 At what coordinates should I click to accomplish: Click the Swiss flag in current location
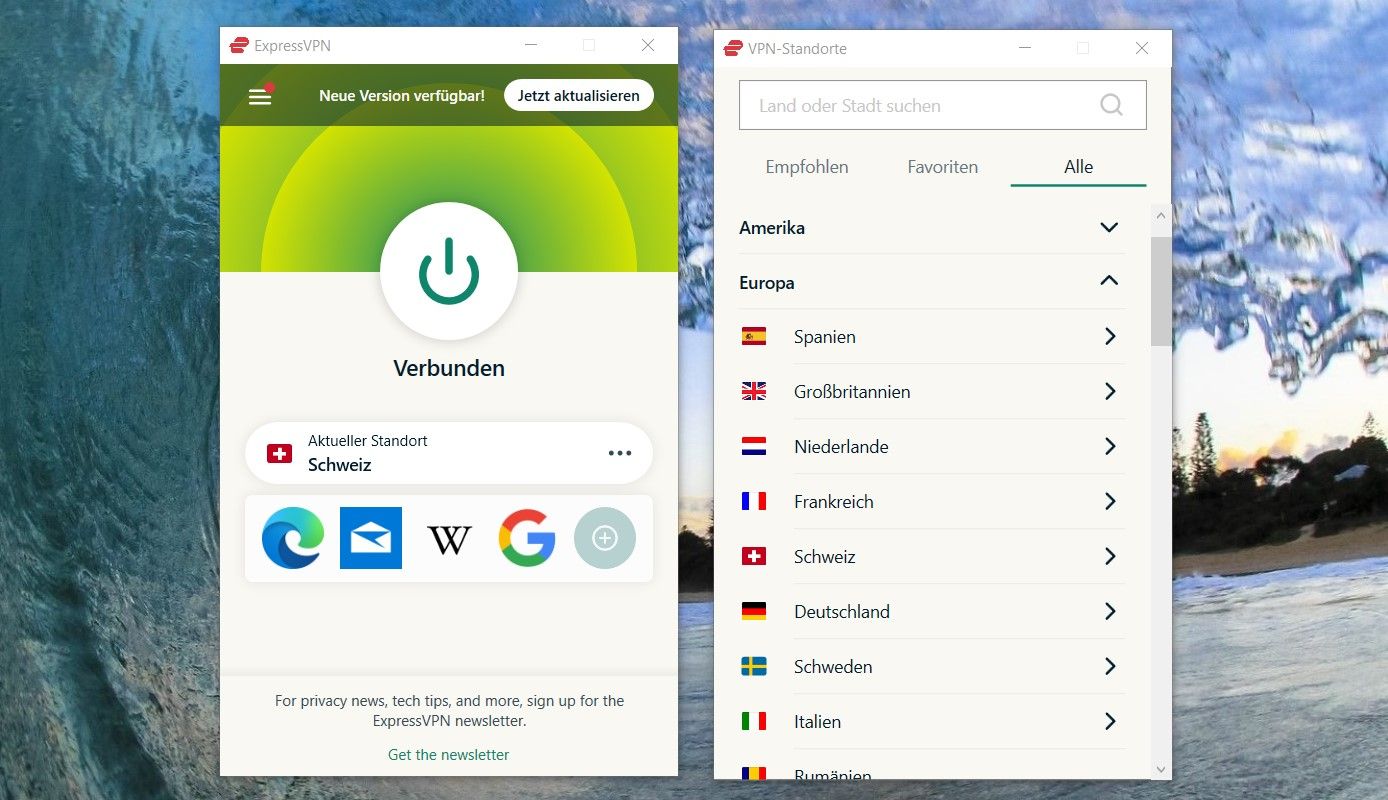(x=279, y=453)
